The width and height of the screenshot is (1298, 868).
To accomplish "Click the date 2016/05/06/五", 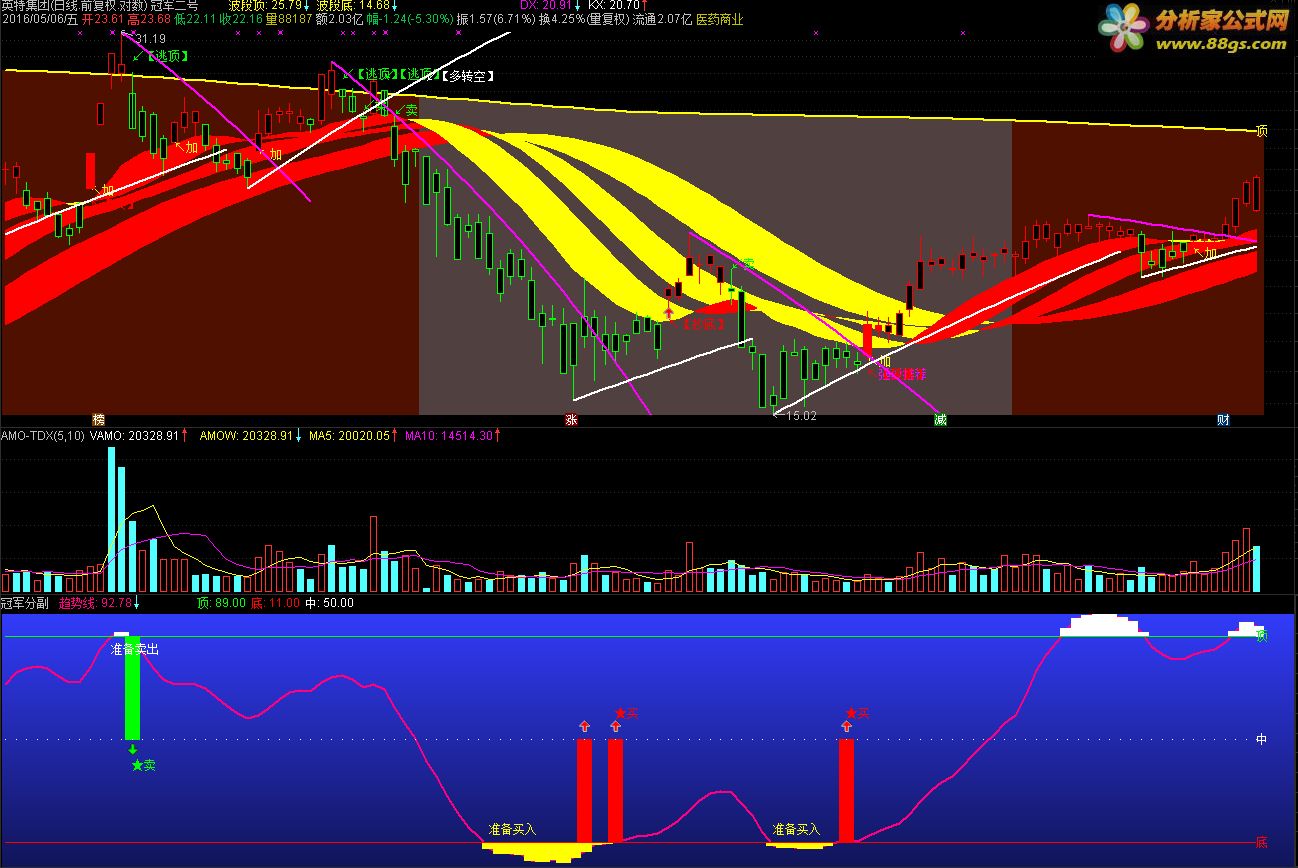I will tap(39, 19).
